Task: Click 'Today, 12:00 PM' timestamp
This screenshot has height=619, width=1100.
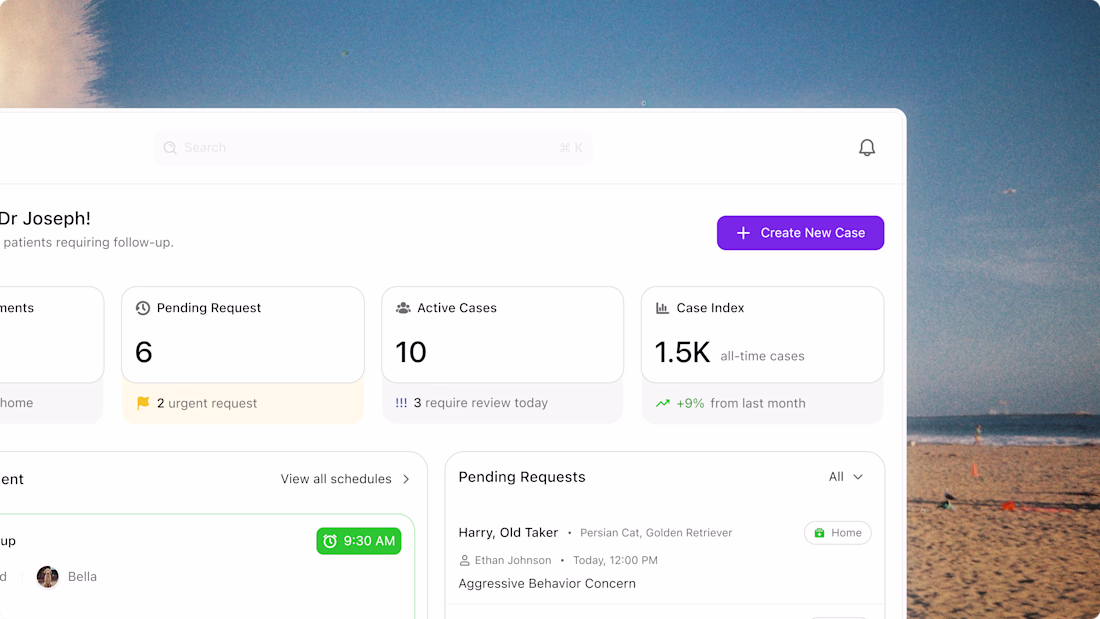Action: point(615,560)
